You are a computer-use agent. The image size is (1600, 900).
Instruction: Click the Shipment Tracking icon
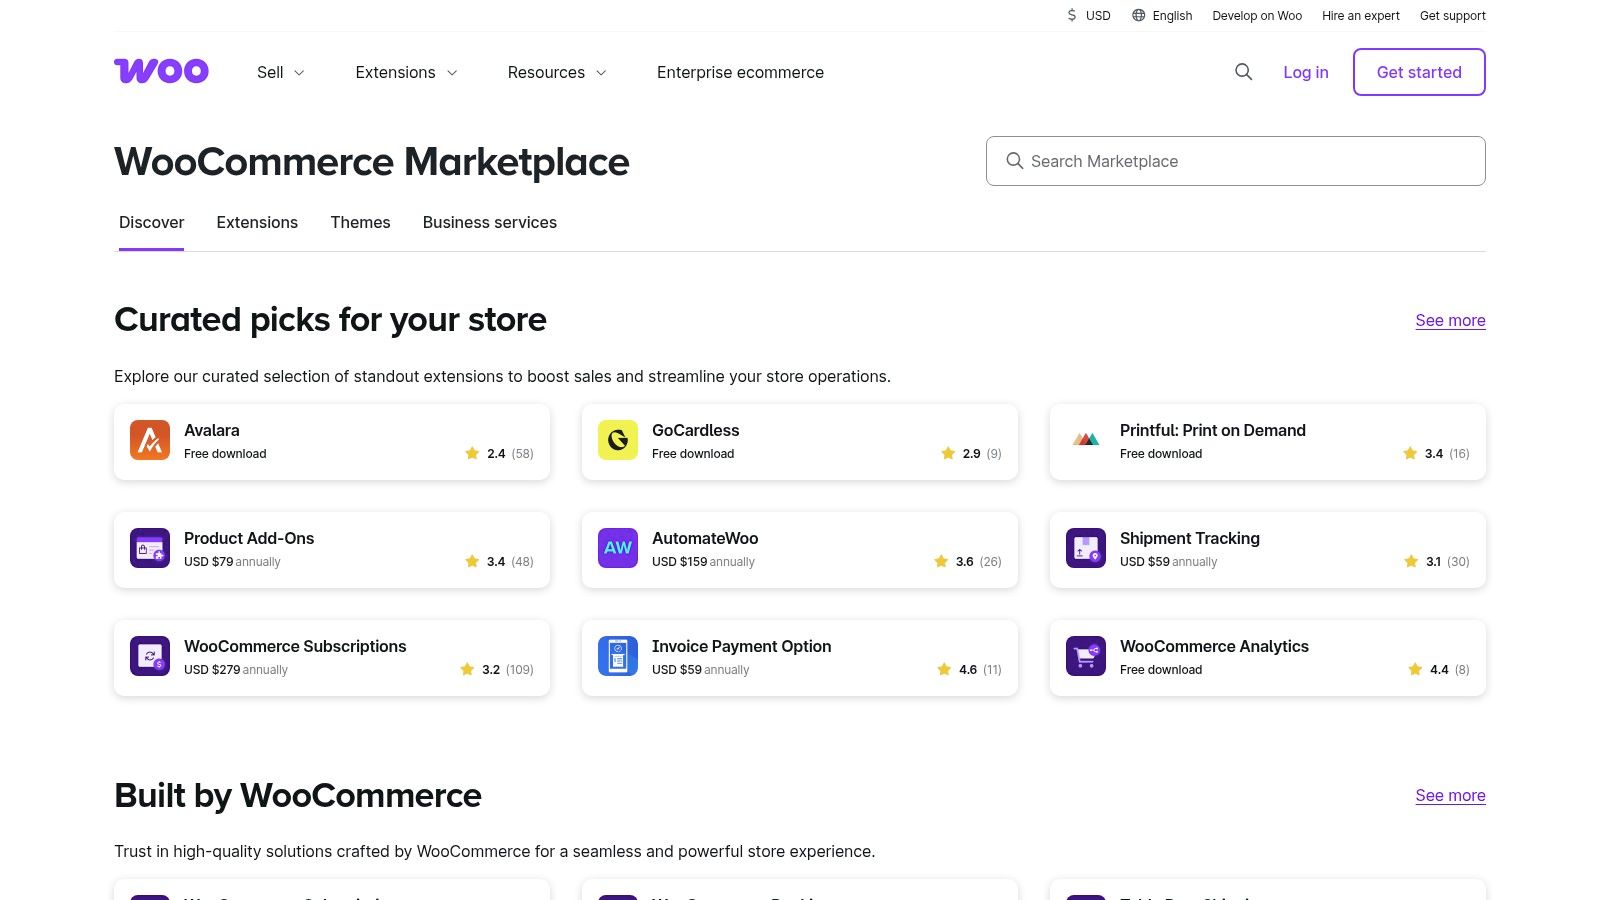(x=1085, y=548)
